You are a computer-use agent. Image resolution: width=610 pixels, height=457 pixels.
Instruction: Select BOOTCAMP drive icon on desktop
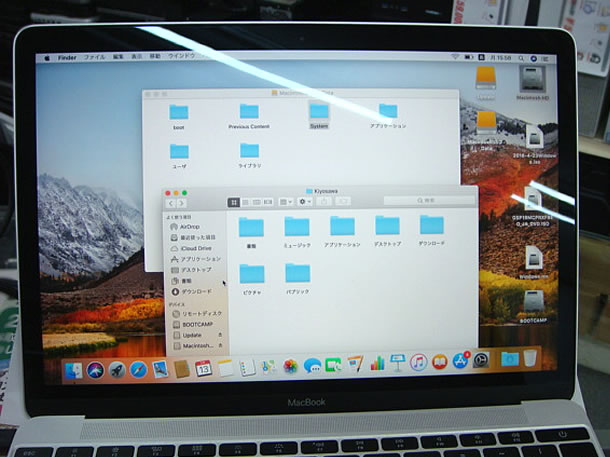coord(533,306)
